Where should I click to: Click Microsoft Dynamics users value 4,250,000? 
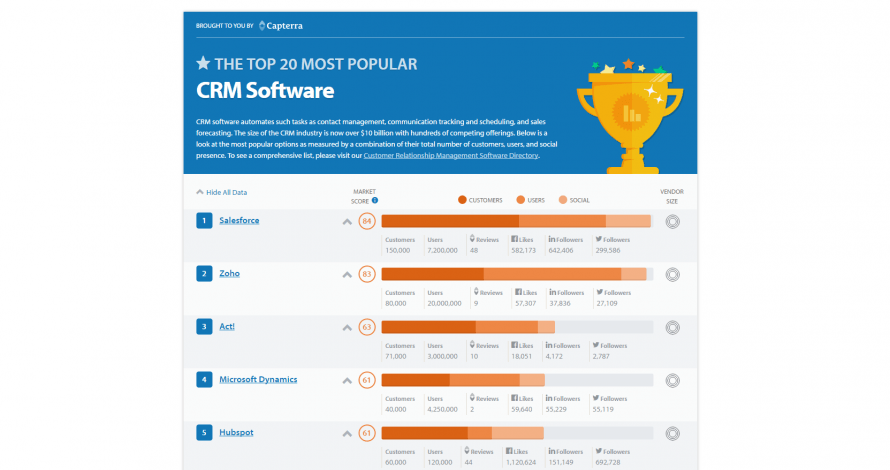tap(442, 409)
